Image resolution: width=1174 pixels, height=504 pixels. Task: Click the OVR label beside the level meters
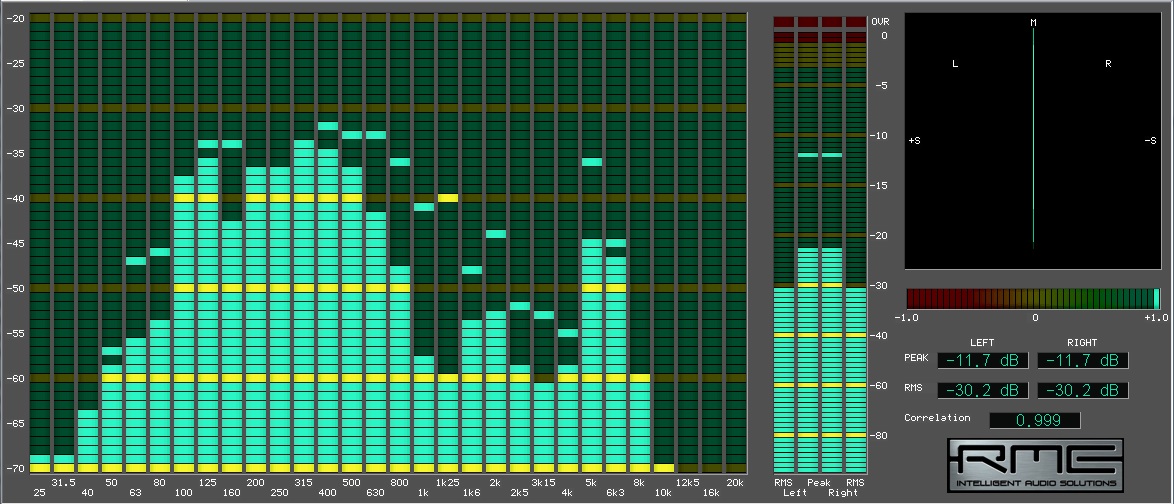point(880,21)
